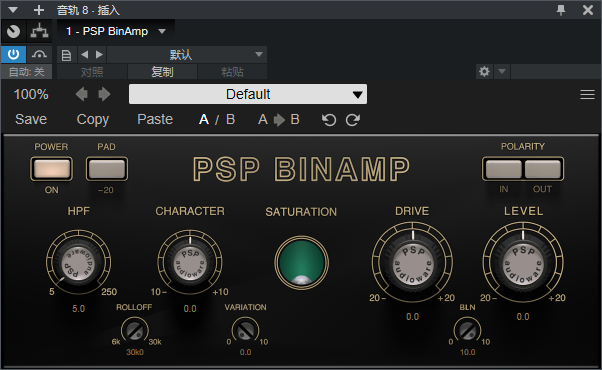
Task: Pin the plugin window
Action: 561,10
